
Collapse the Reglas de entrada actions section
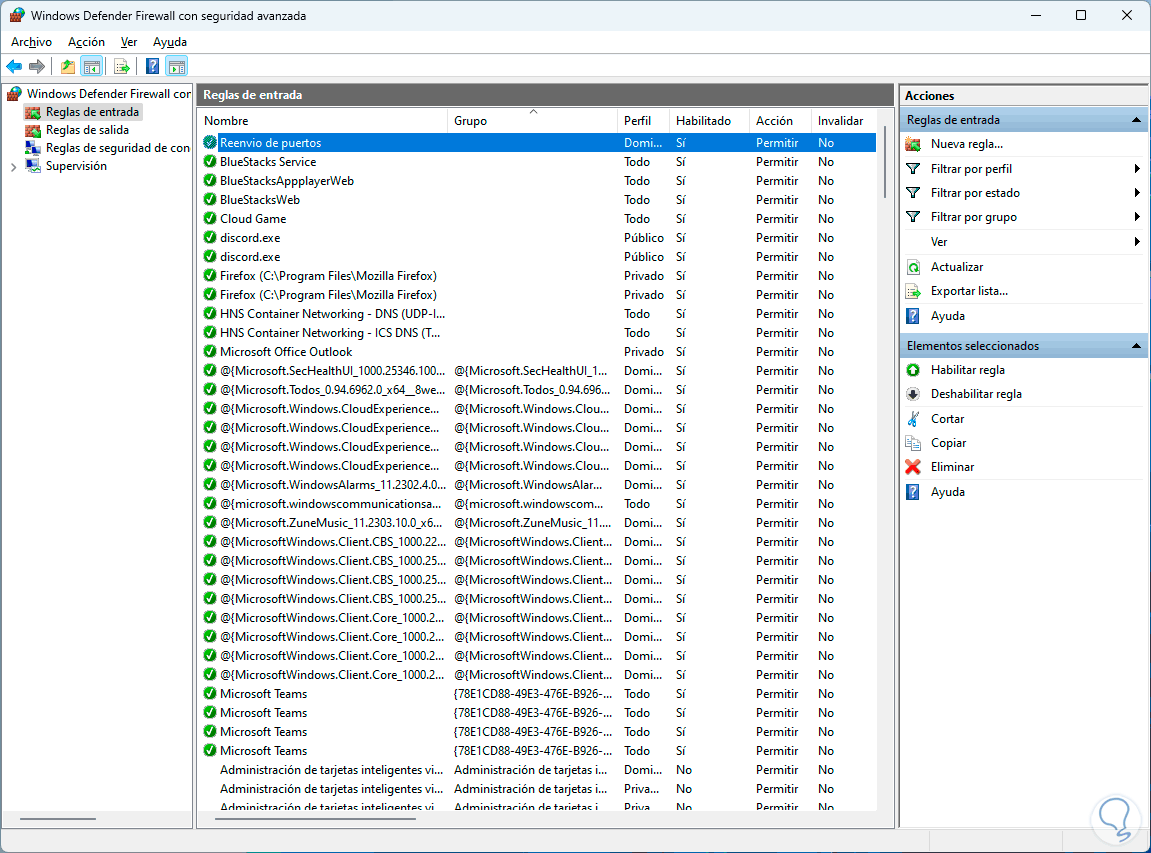click(x=1136, y=120)
